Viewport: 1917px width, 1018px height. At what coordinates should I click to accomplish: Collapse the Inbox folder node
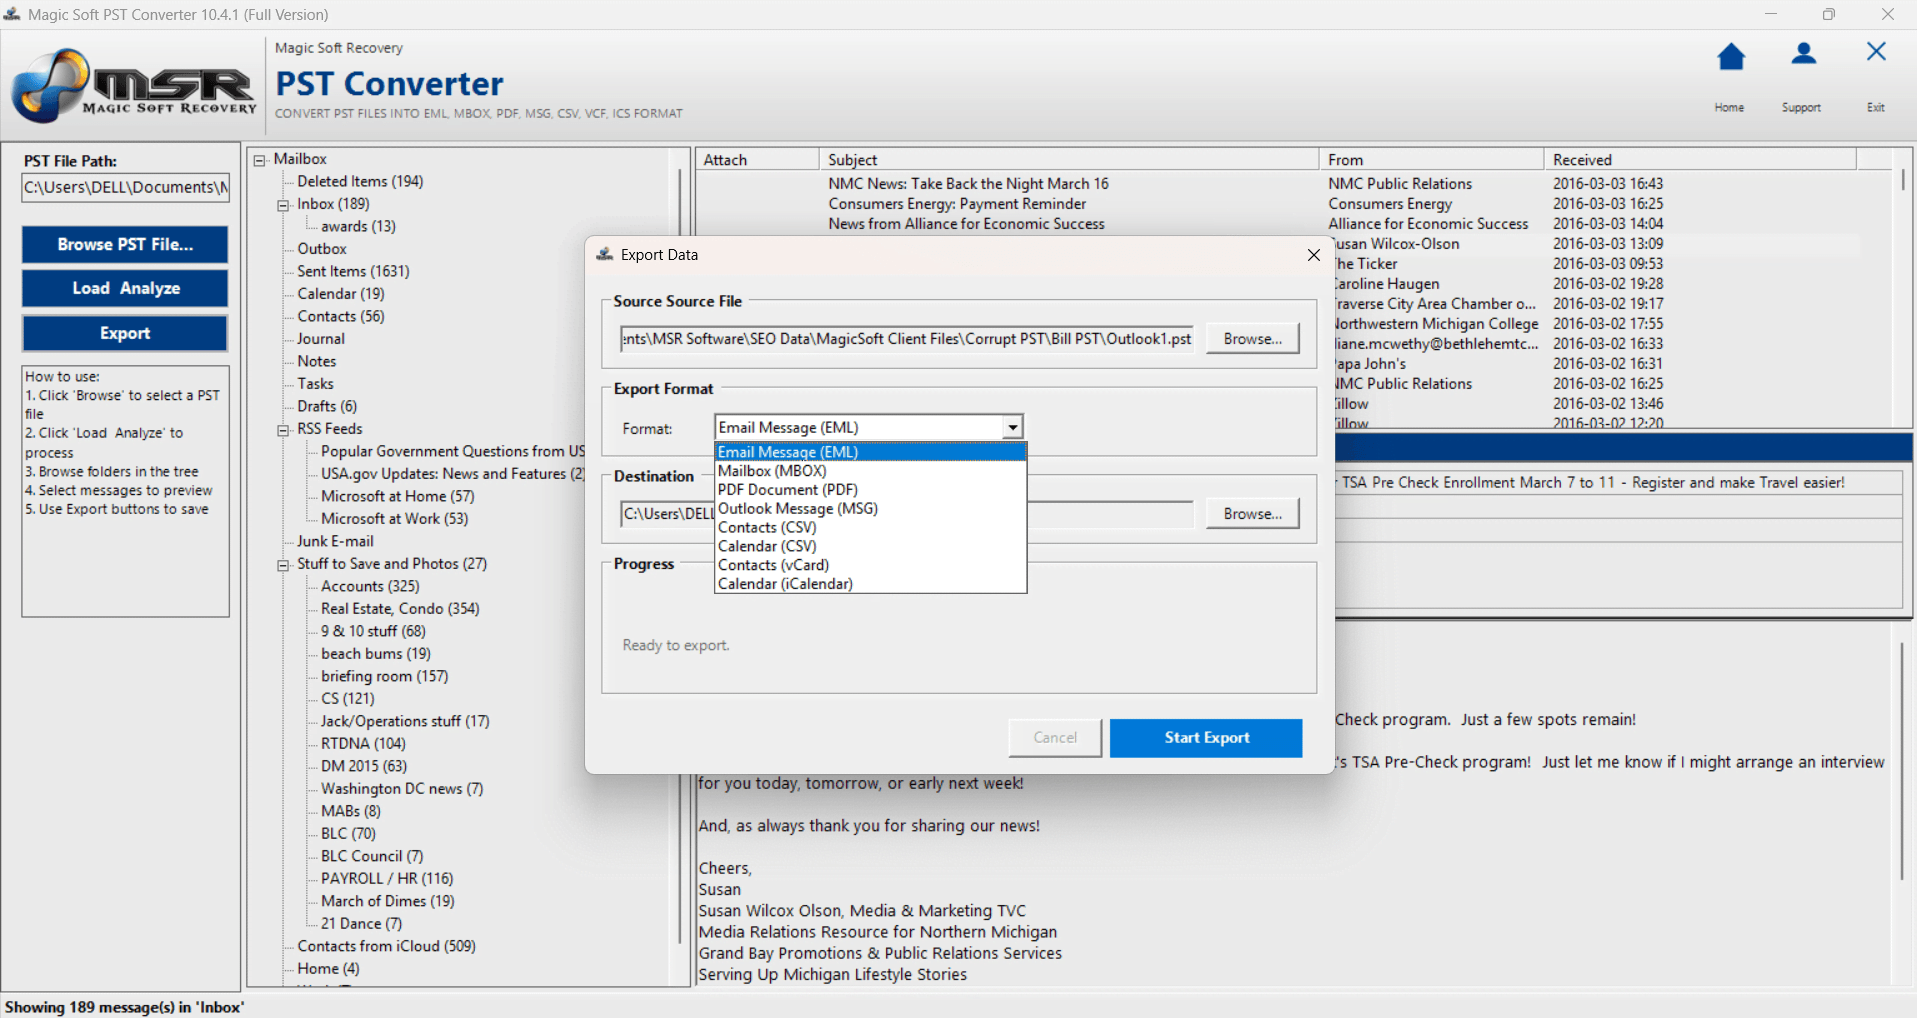coord(283,205)
